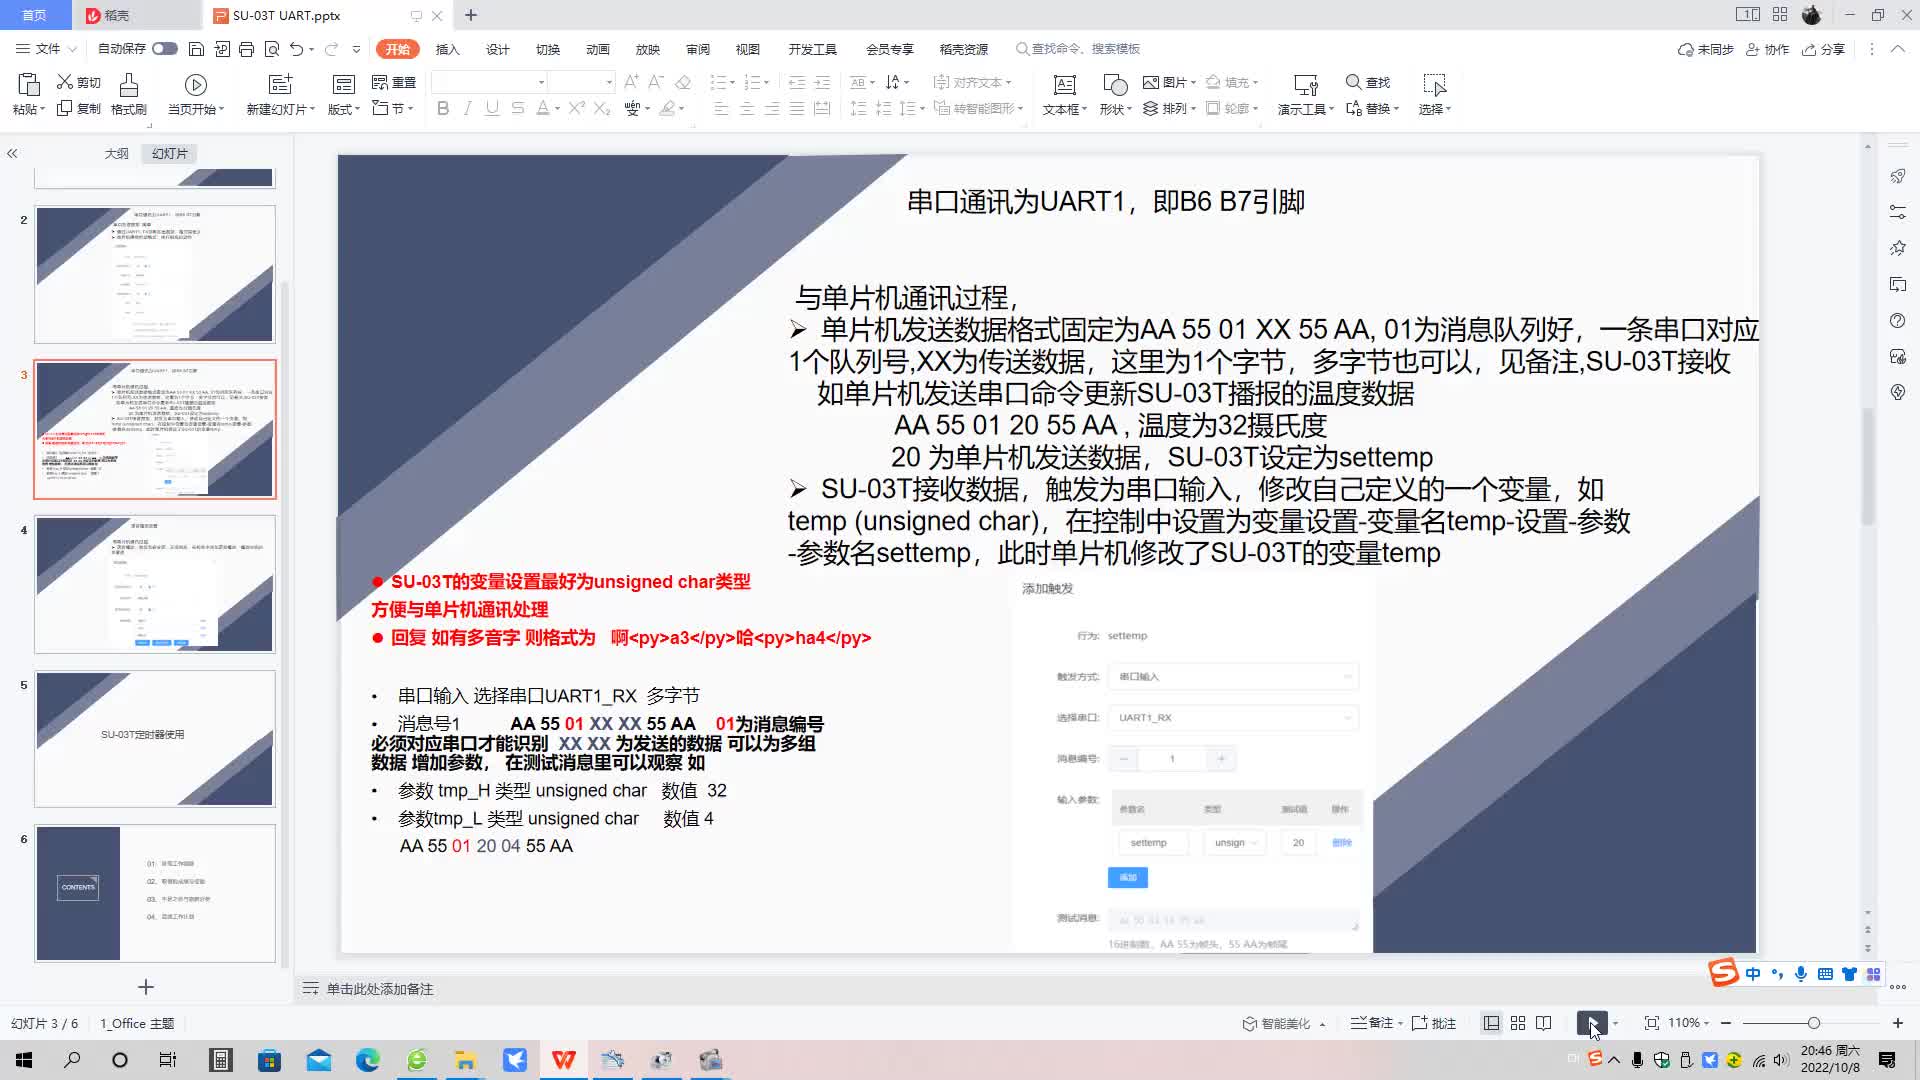
Task: Switch to 大纲 outline pane tab
Action: 117,153
